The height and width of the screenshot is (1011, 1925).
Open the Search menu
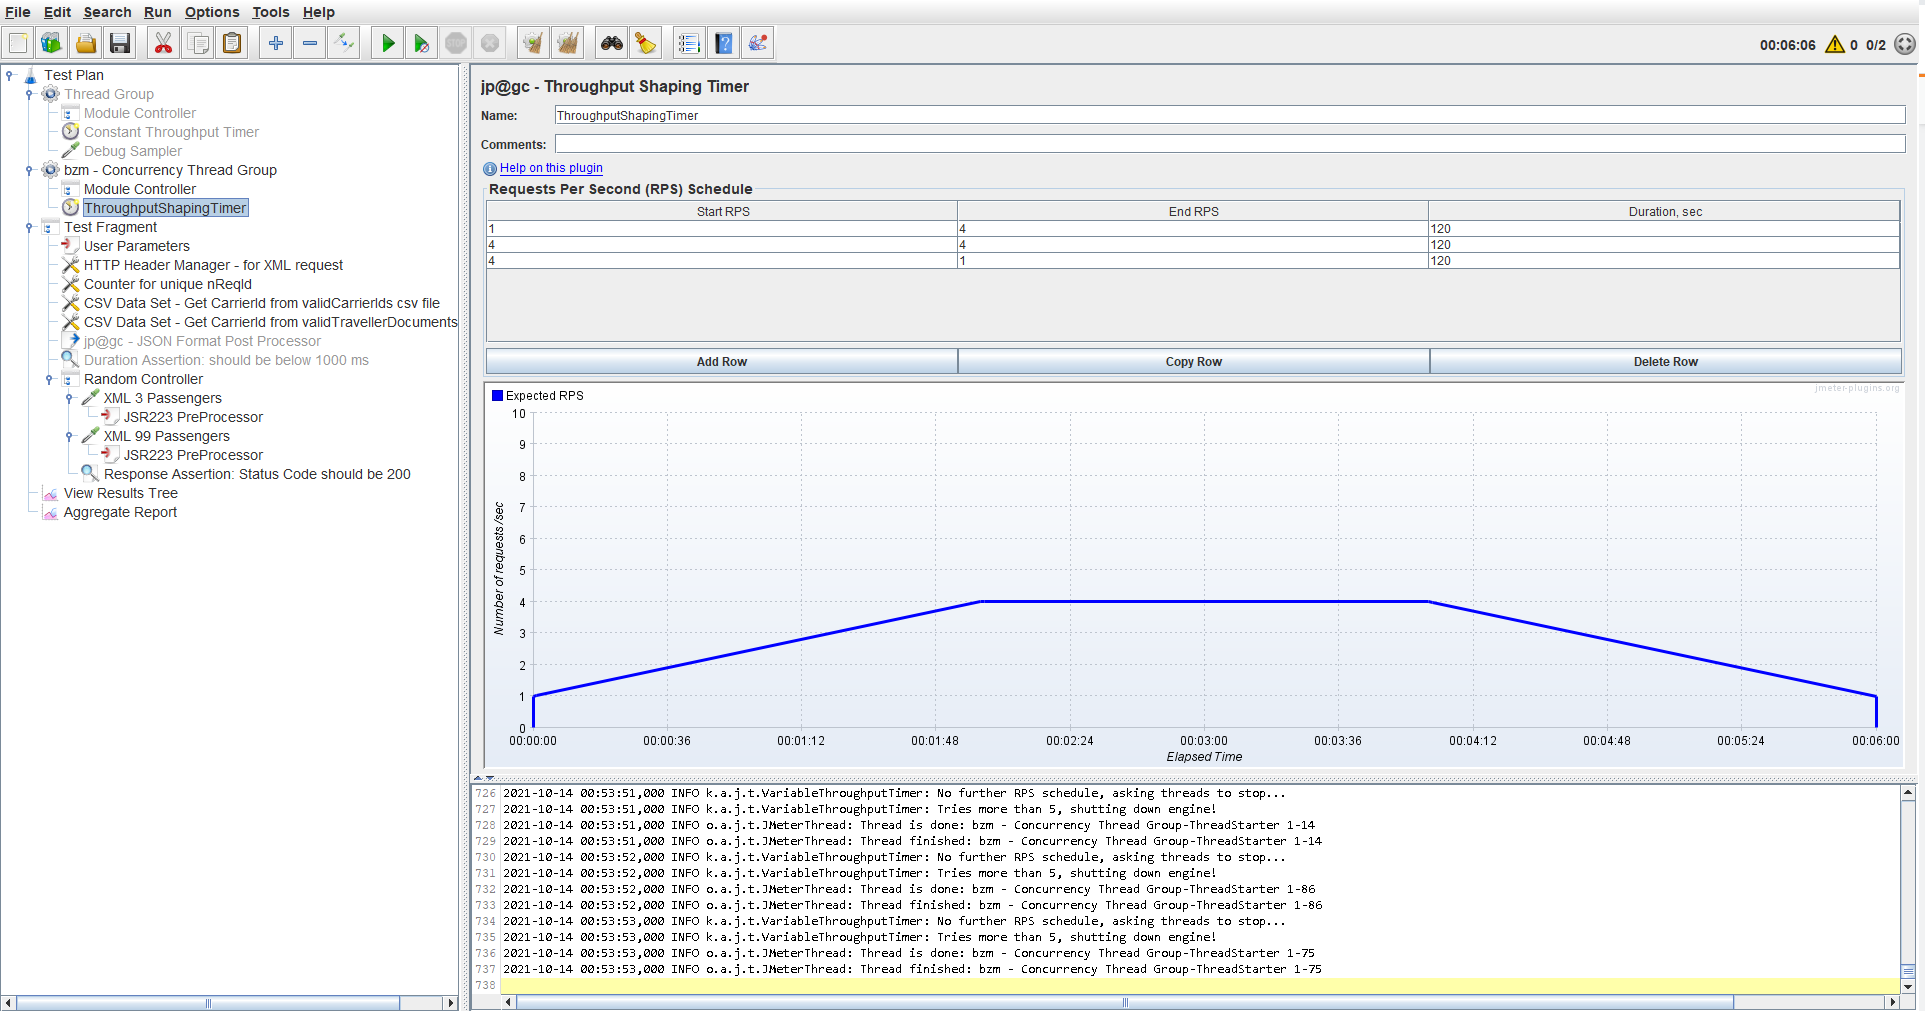click(x=107, y=12)
